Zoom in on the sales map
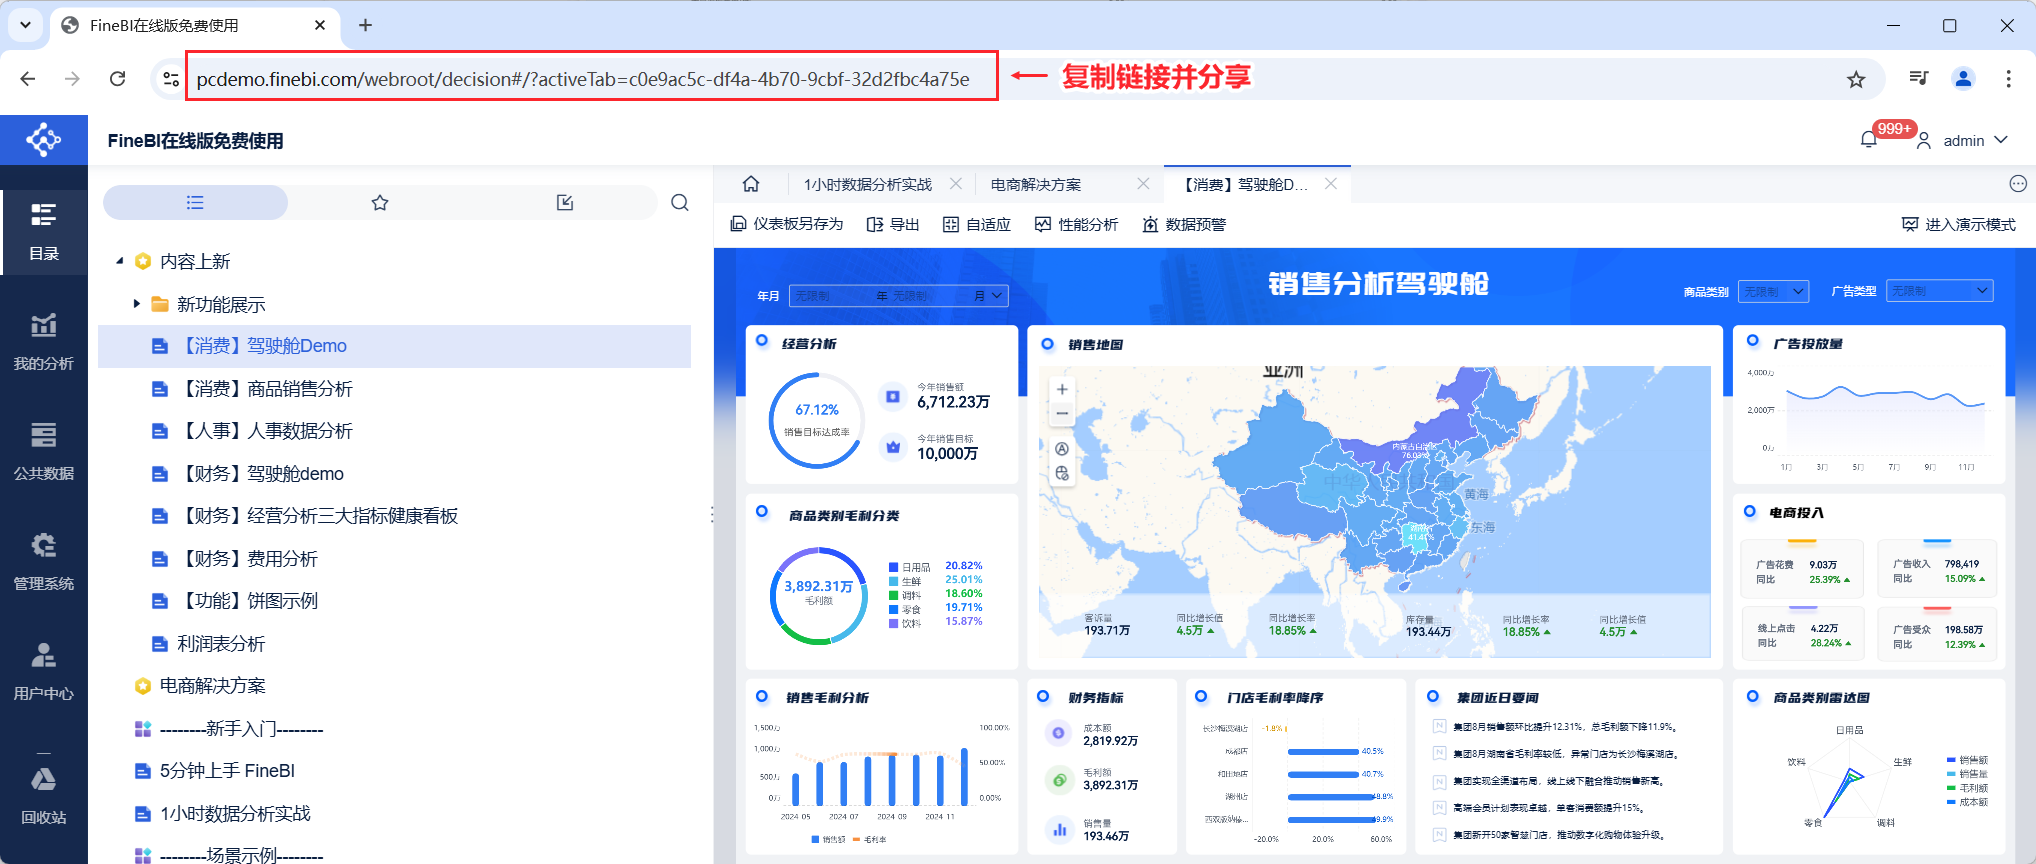Viewport: 2036px width, 864px height. click(1062, 389)
